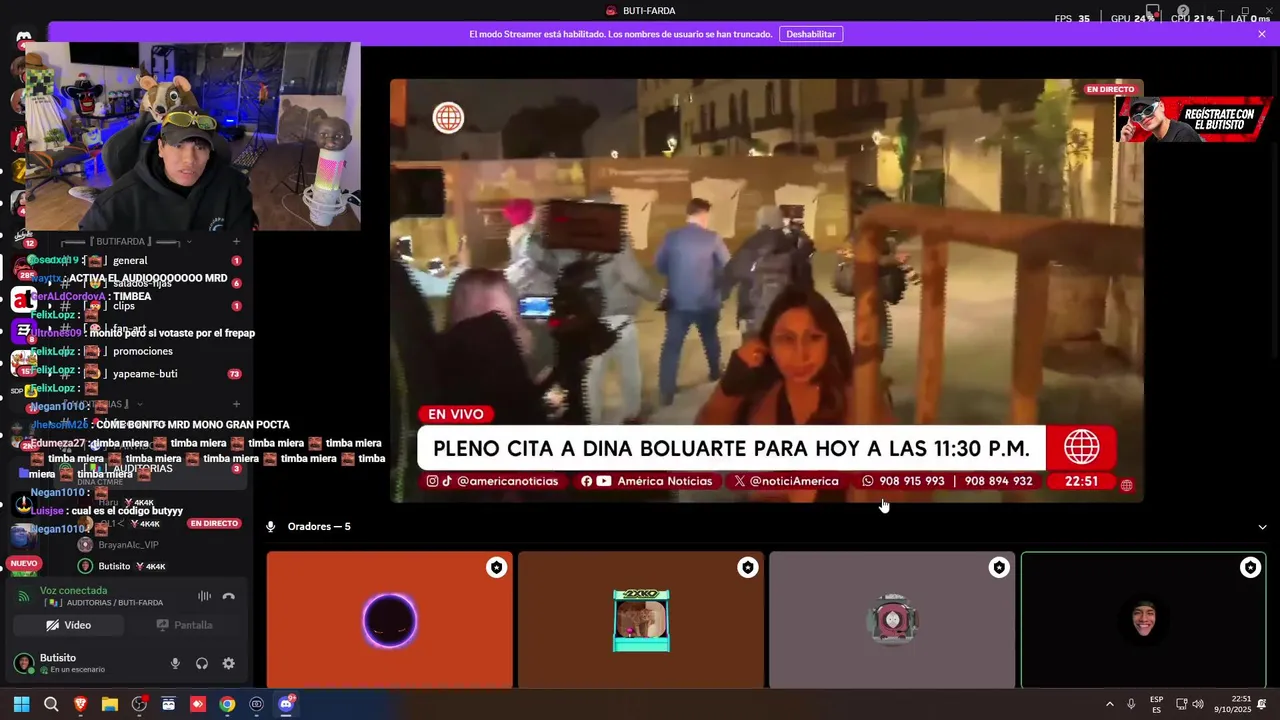The height and width of the screenshot is (720, 1280).
Task: Select the green-outlined speaking tile
Action: click(x=1143, y=621)
